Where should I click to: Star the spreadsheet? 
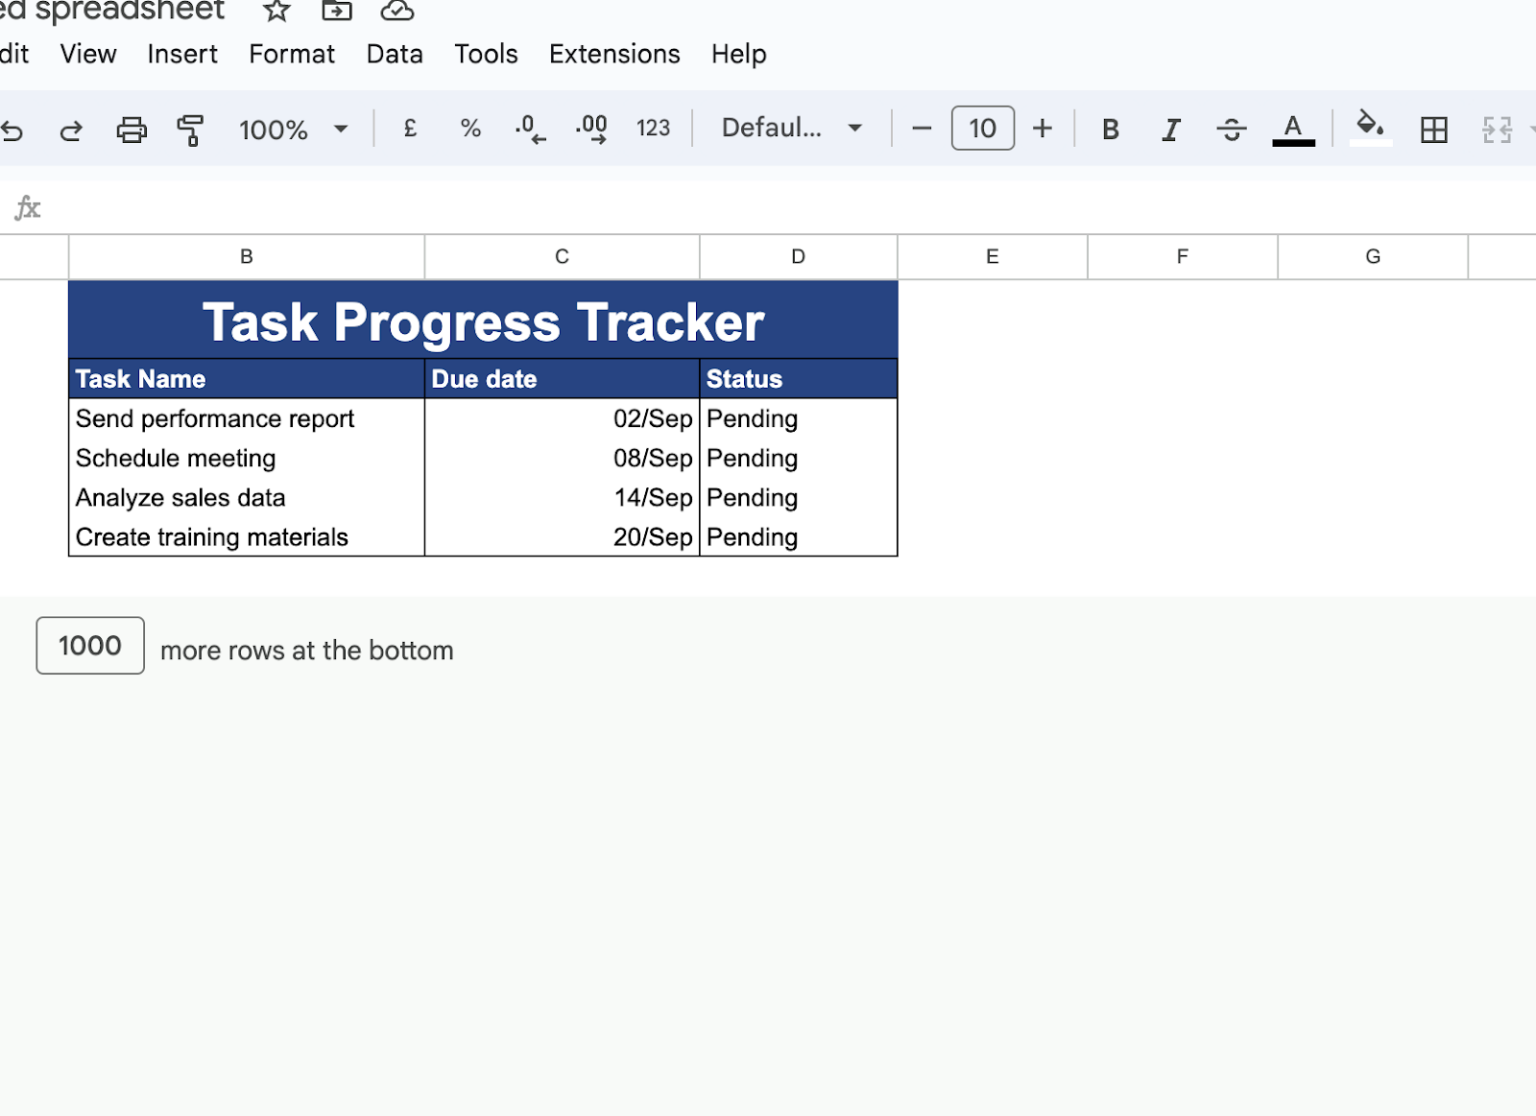click(274, 11)
